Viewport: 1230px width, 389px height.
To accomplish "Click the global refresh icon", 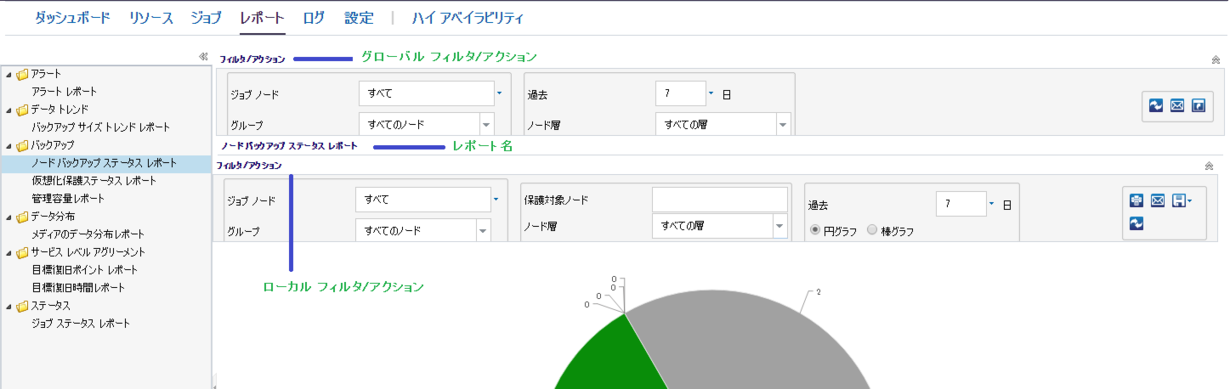I will 1155,105.
